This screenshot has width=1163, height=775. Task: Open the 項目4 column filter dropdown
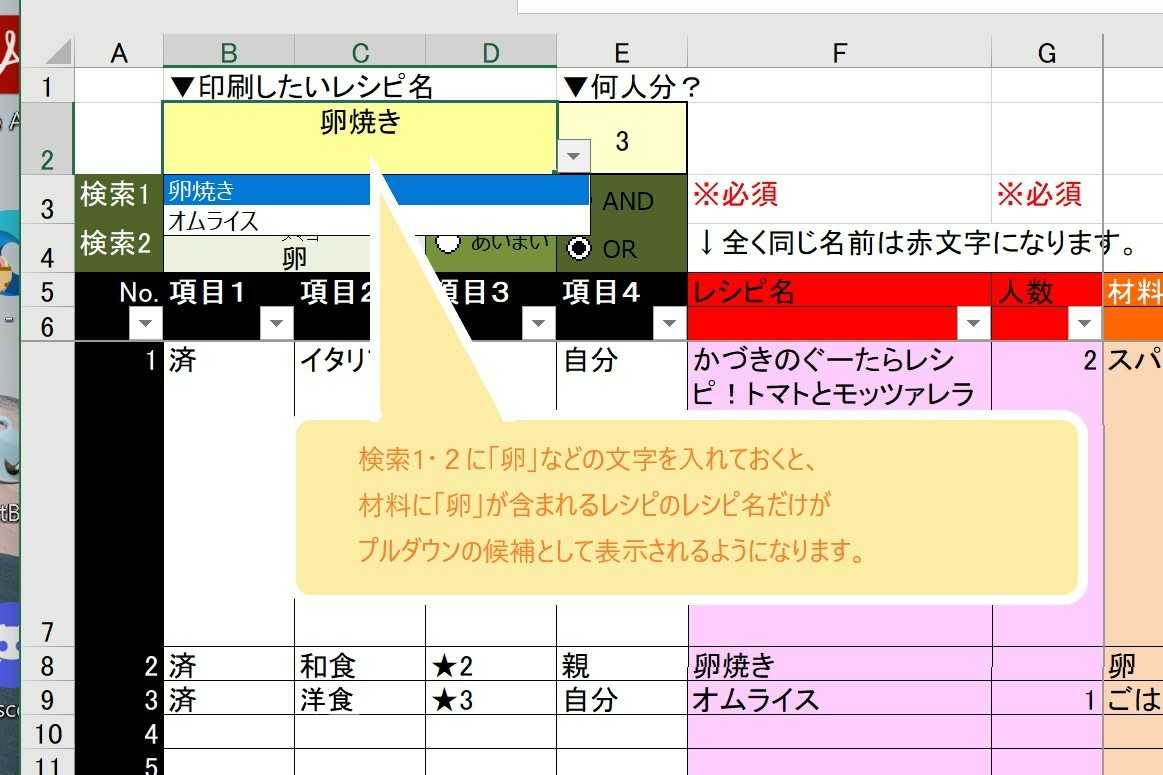(x=670, y=323)
